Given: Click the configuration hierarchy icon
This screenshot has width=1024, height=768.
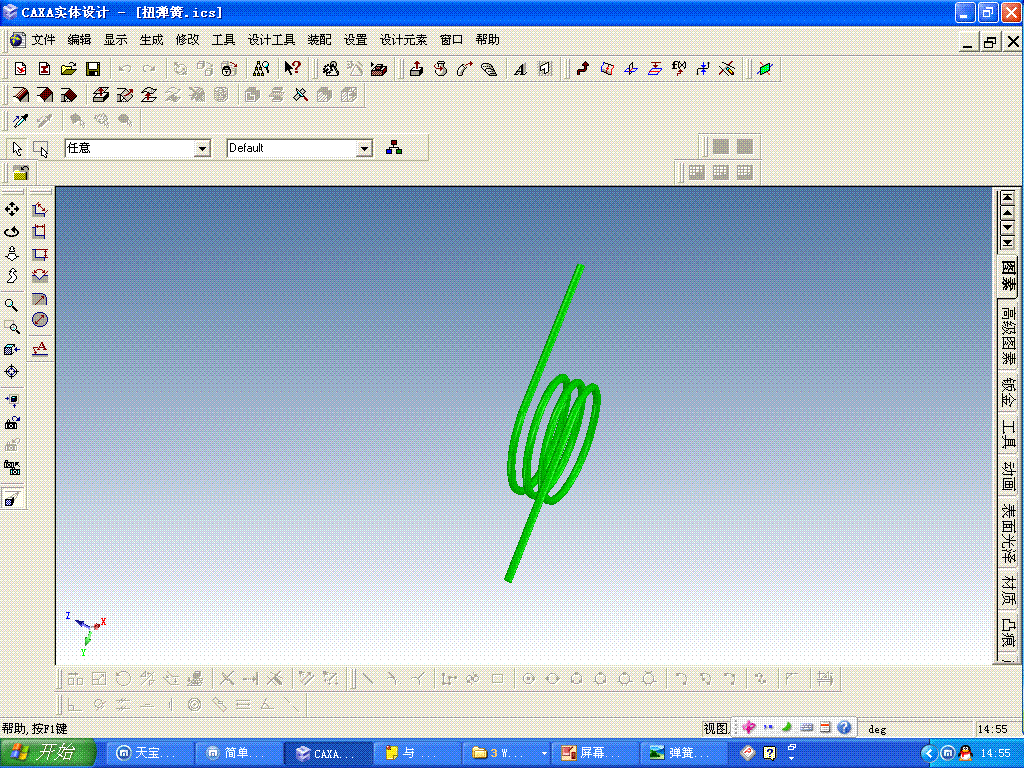Looking at the screenshot, I should (394, 148).
